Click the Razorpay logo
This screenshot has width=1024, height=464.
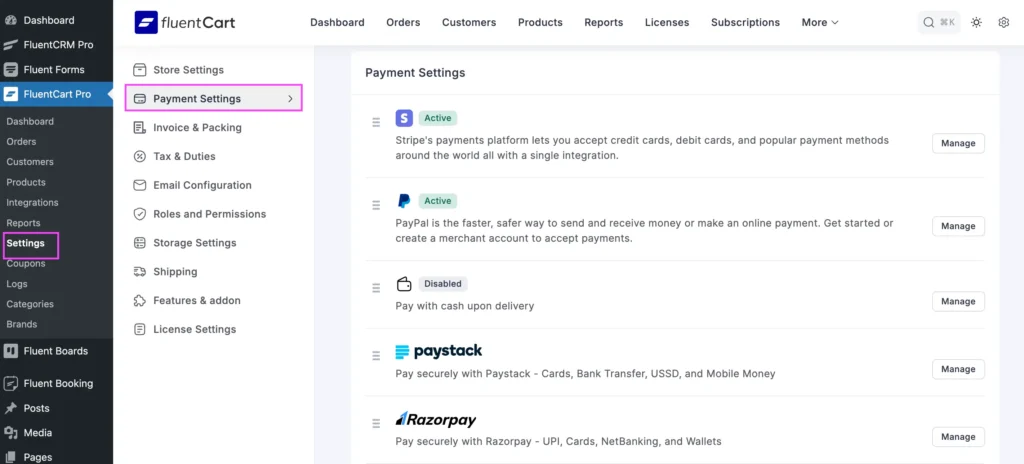(x=436, y=419)
